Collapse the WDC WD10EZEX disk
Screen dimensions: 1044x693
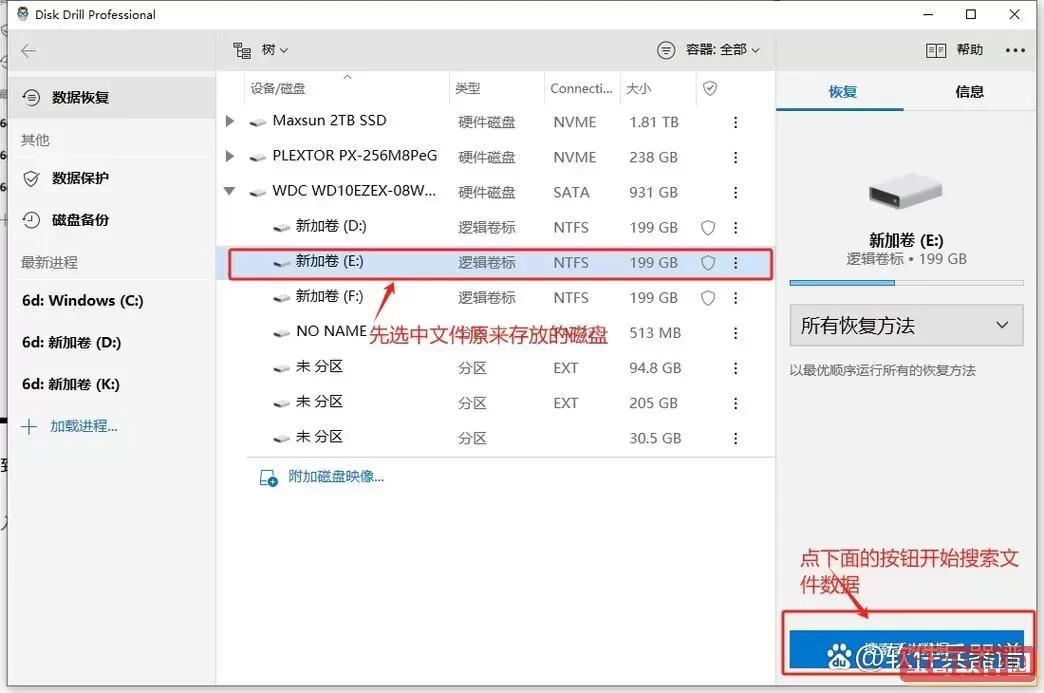(x=230, y=191)
